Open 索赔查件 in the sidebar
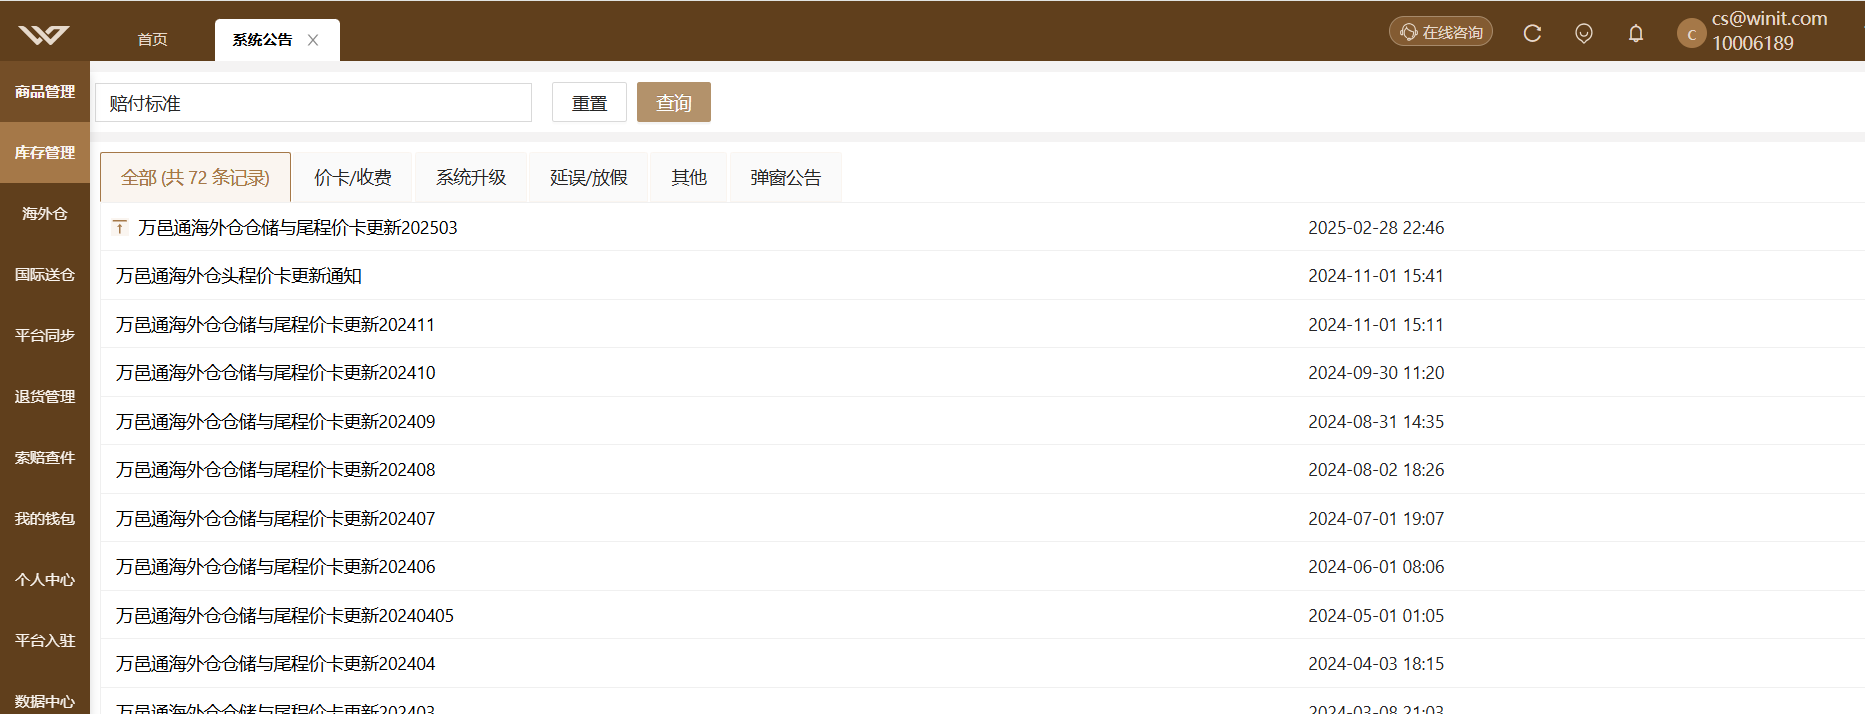This screenshot has width=1865, height=714. (x=45, y=458)
